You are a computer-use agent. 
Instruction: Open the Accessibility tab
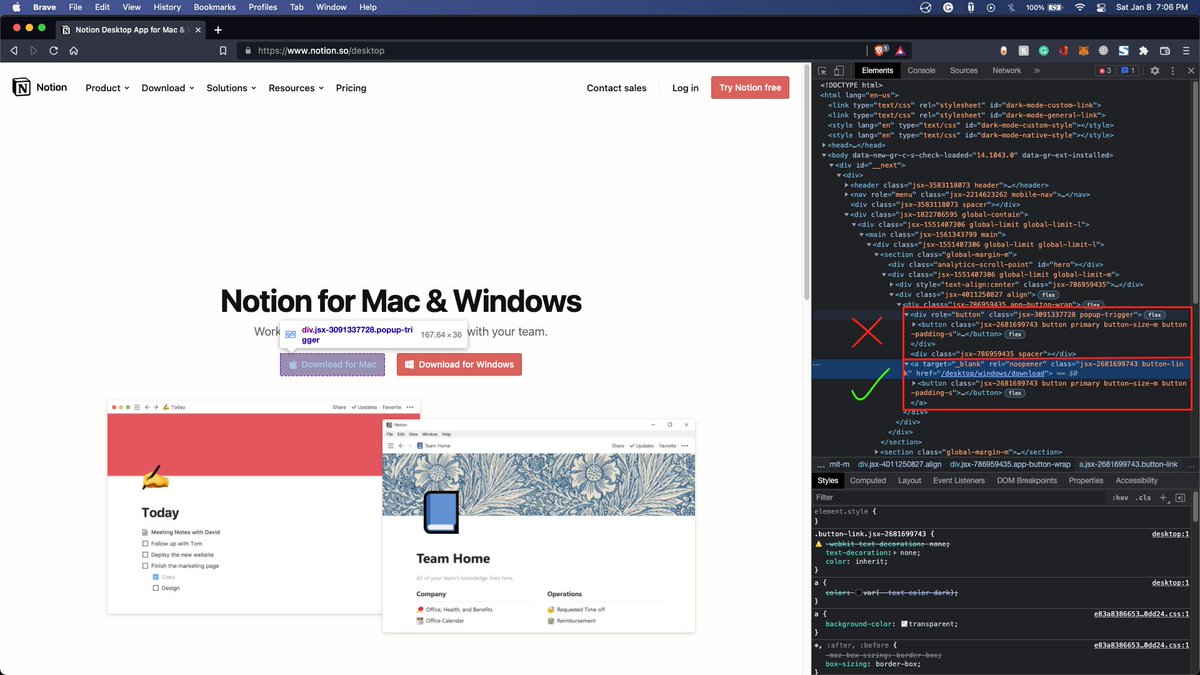(1137, 481)
